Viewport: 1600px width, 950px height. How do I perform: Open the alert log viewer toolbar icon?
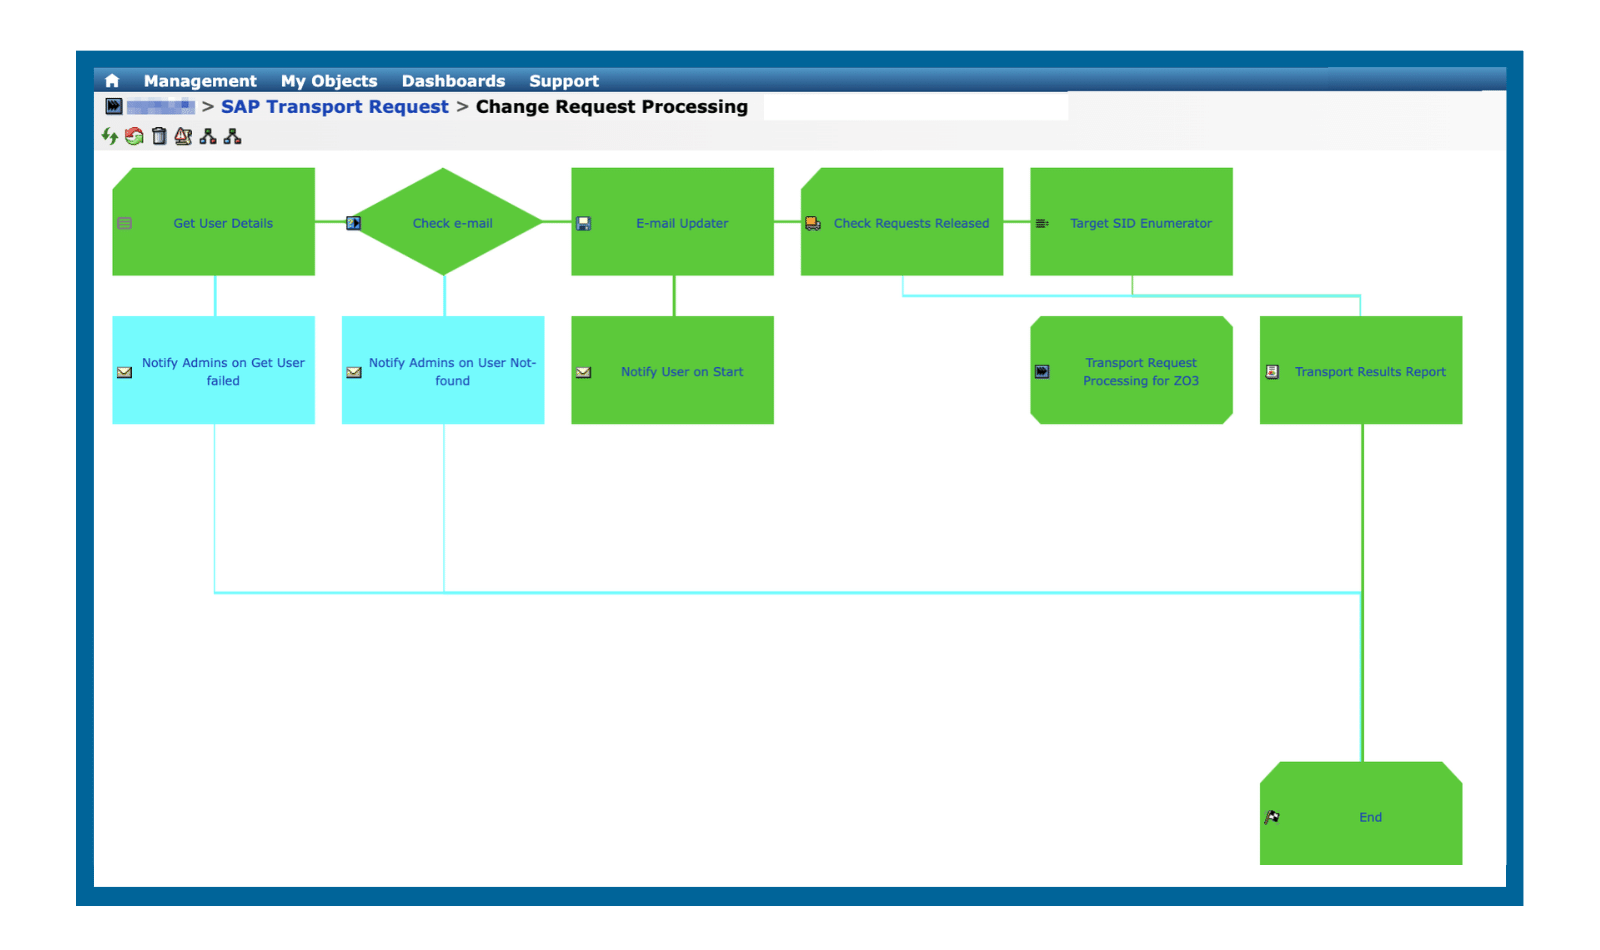183,136
